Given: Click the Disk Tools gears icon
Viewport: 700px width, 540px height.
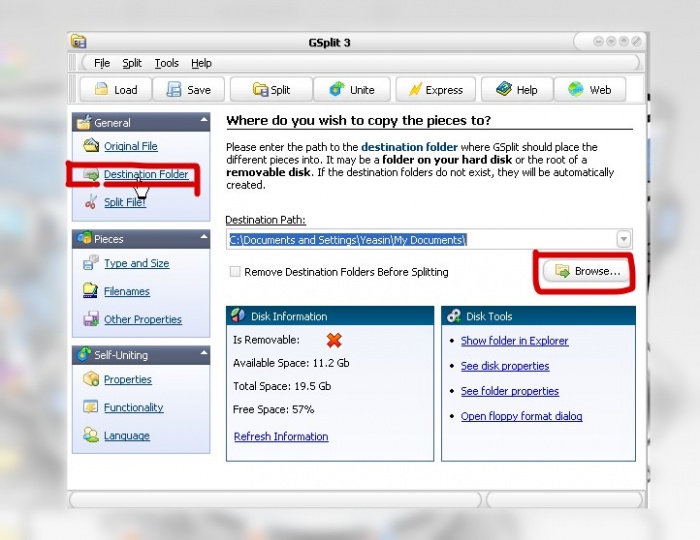Looking at the screenshot, I should pyautogui.click(x=454, y=316).
